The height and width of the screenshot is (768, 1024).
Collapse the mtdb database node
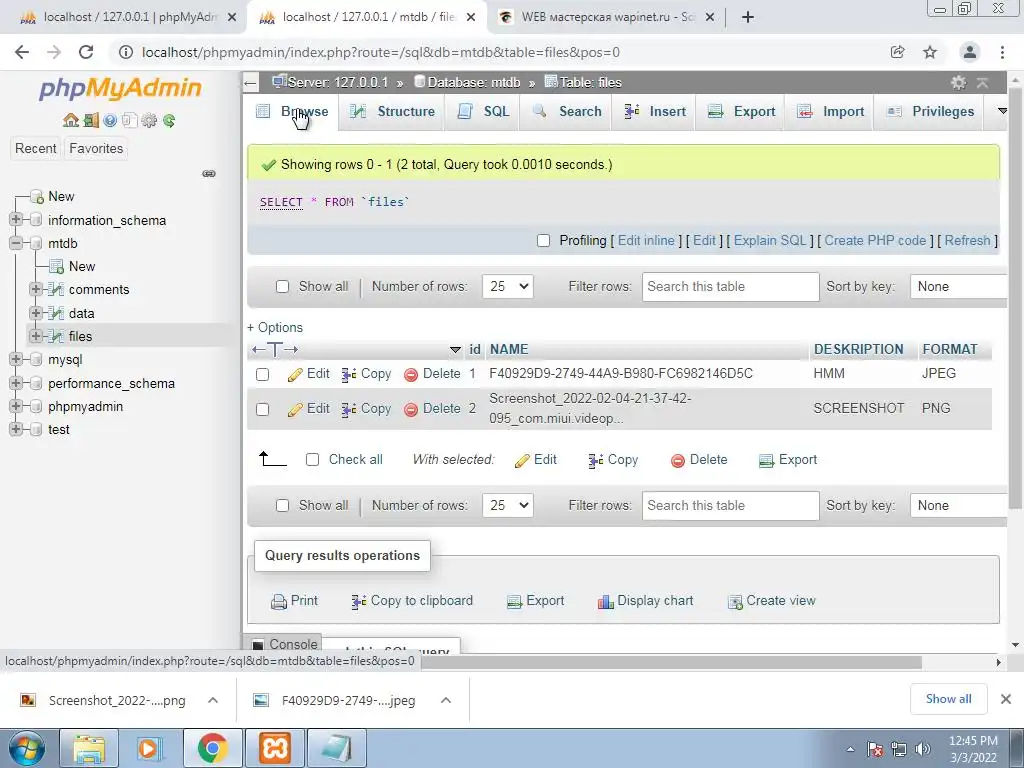(x=16, y=243)
